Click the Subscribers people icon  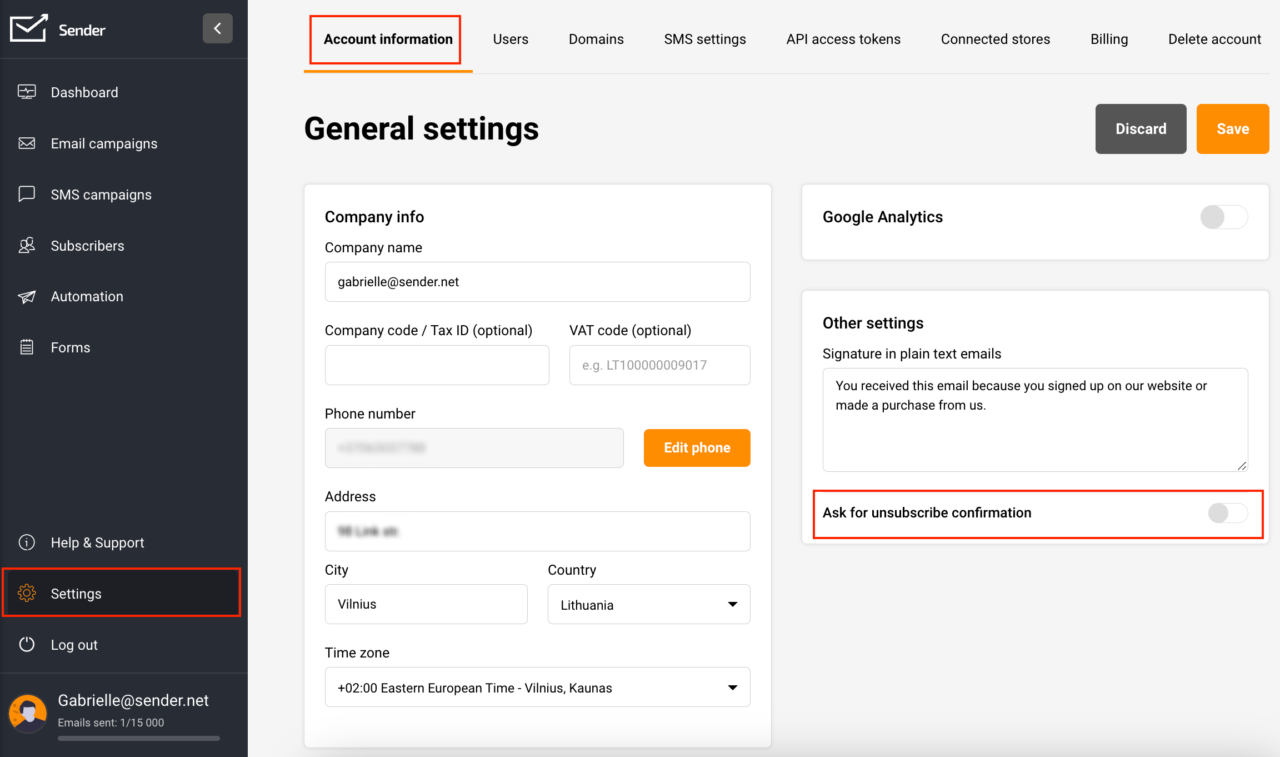[x=27, y=245]
